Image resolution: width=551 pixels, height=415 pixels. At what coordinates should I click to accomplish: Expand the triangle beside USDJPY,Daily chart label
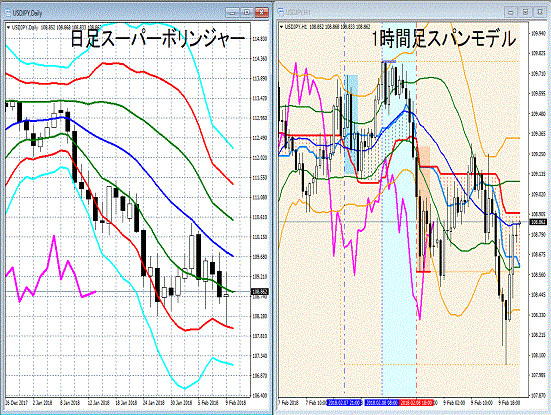pos(8,27)
